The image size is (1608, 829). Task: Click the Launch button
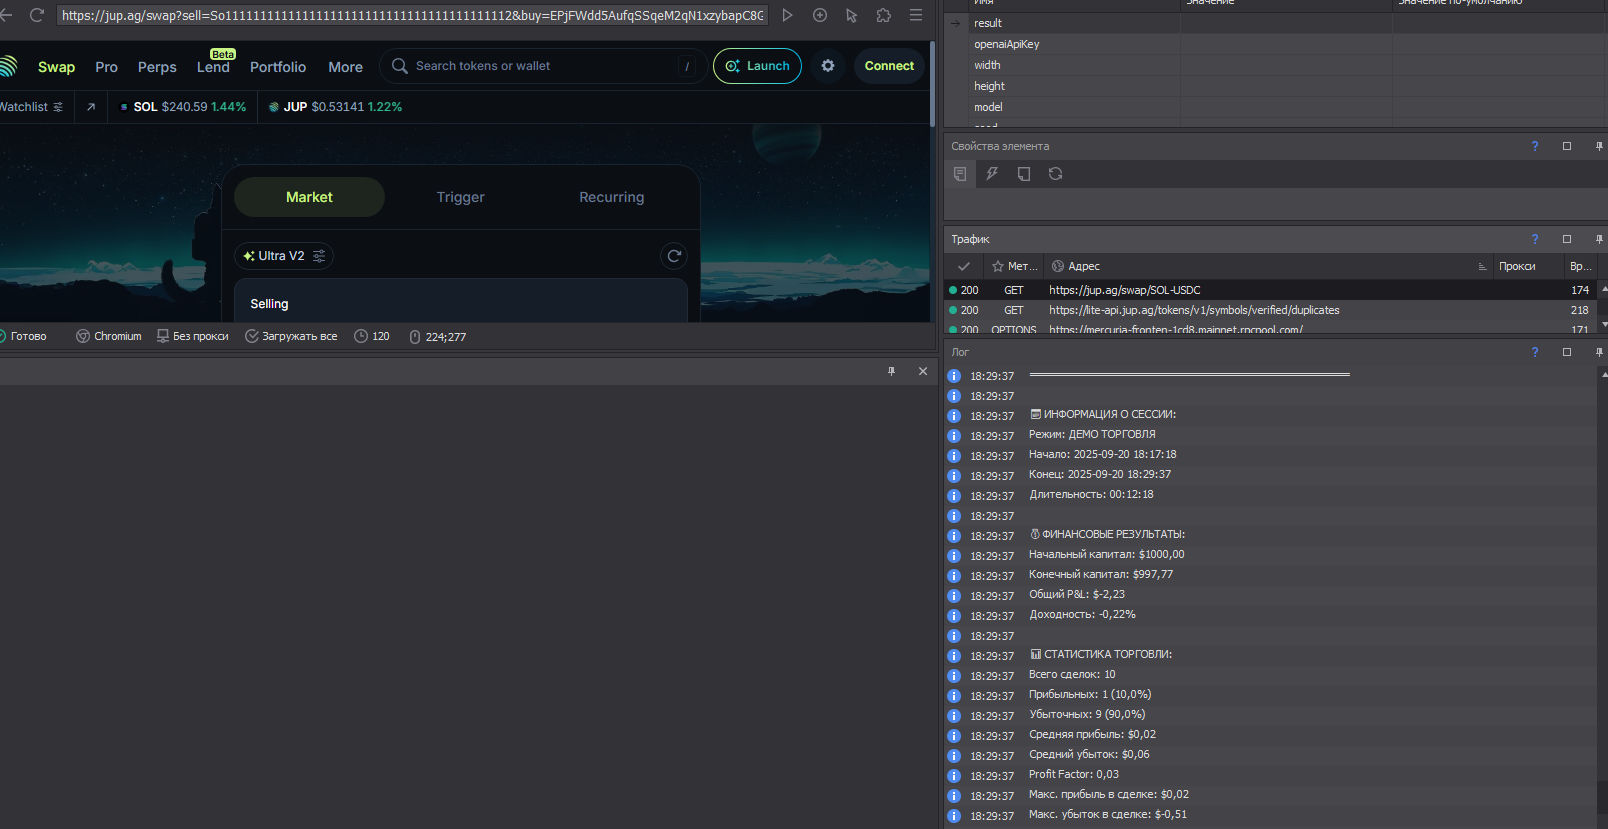tap(757, 66)
